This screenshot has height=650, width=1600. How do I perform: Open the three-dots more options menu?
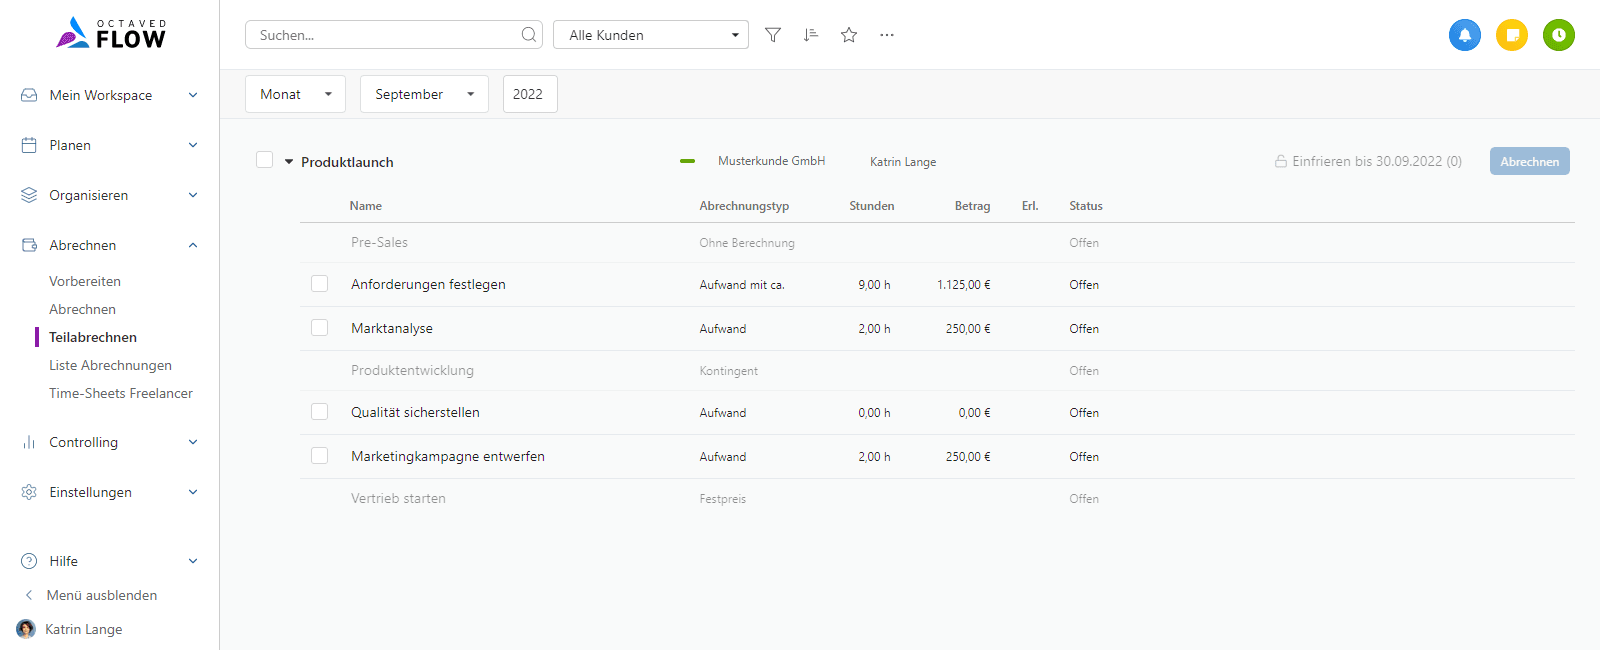(887, 35)
